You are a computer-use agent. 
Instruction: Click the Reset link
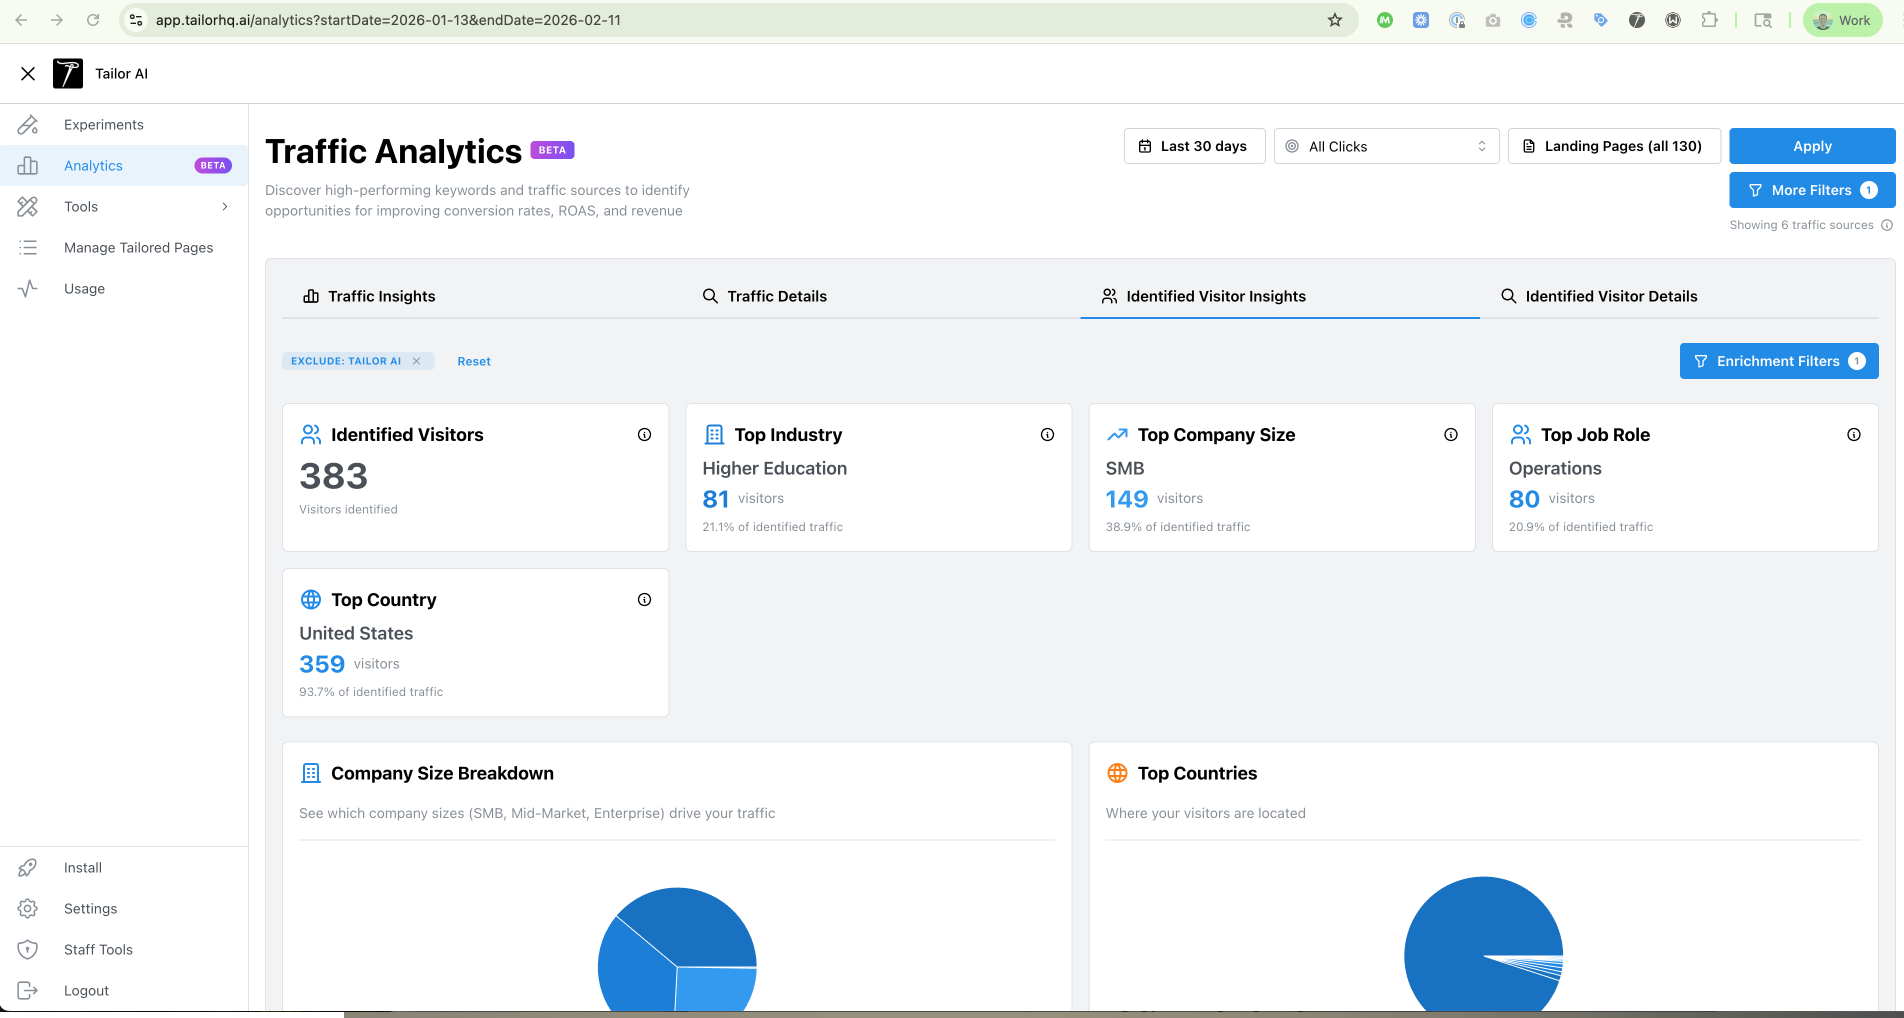[473, 361]
